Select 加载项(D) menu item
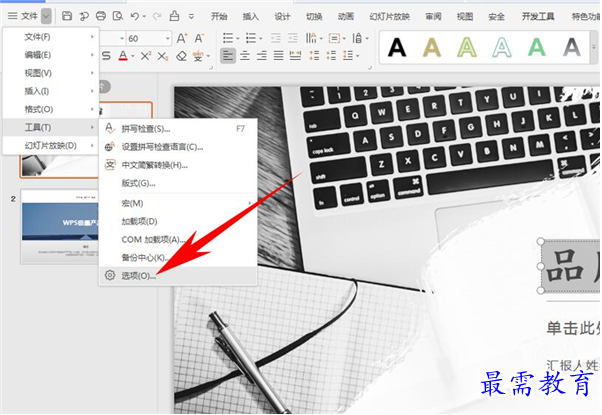Image resolution: width=602 pixels, height=415 pixels. point(178,221)
